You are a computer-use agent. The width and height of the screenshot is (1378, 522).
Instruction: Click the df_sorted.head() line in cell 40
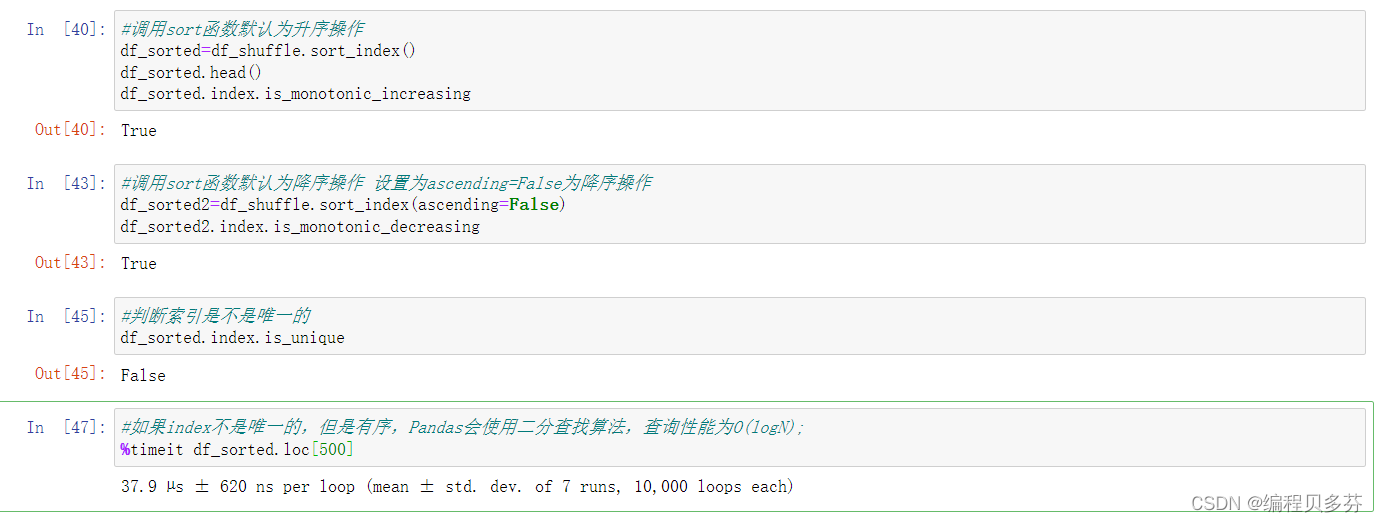point(191,72)
